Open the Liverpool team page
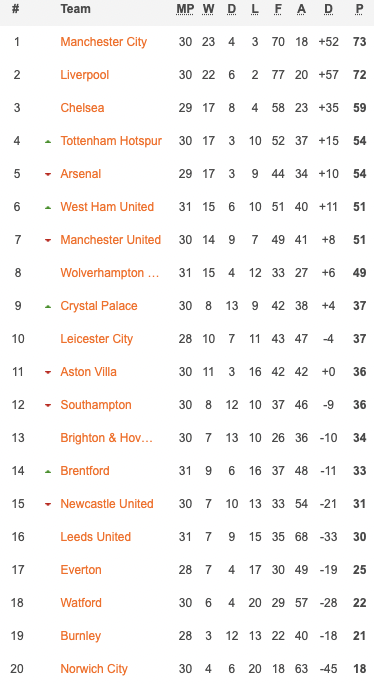 (x=85, y=75)
